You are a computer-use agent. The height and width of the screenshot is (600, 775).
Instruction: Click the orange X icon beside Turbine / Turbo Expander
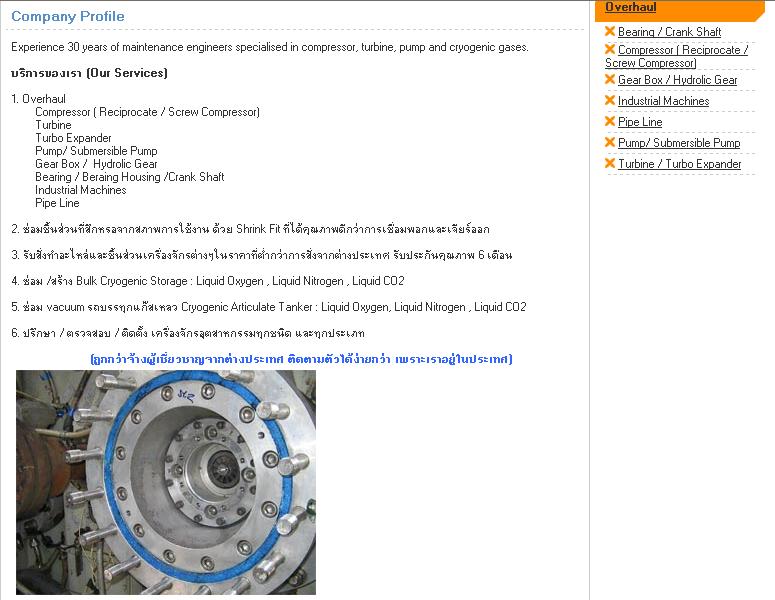pyautogui.click(x=610, y=163)
